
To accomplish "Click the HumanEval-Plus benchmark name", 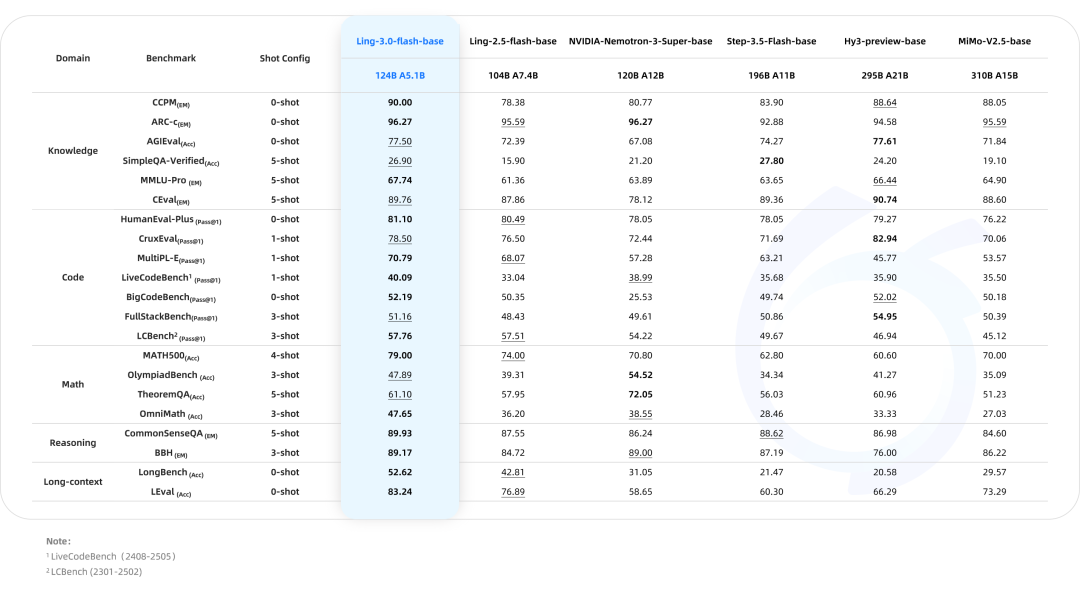I will 171,220.
